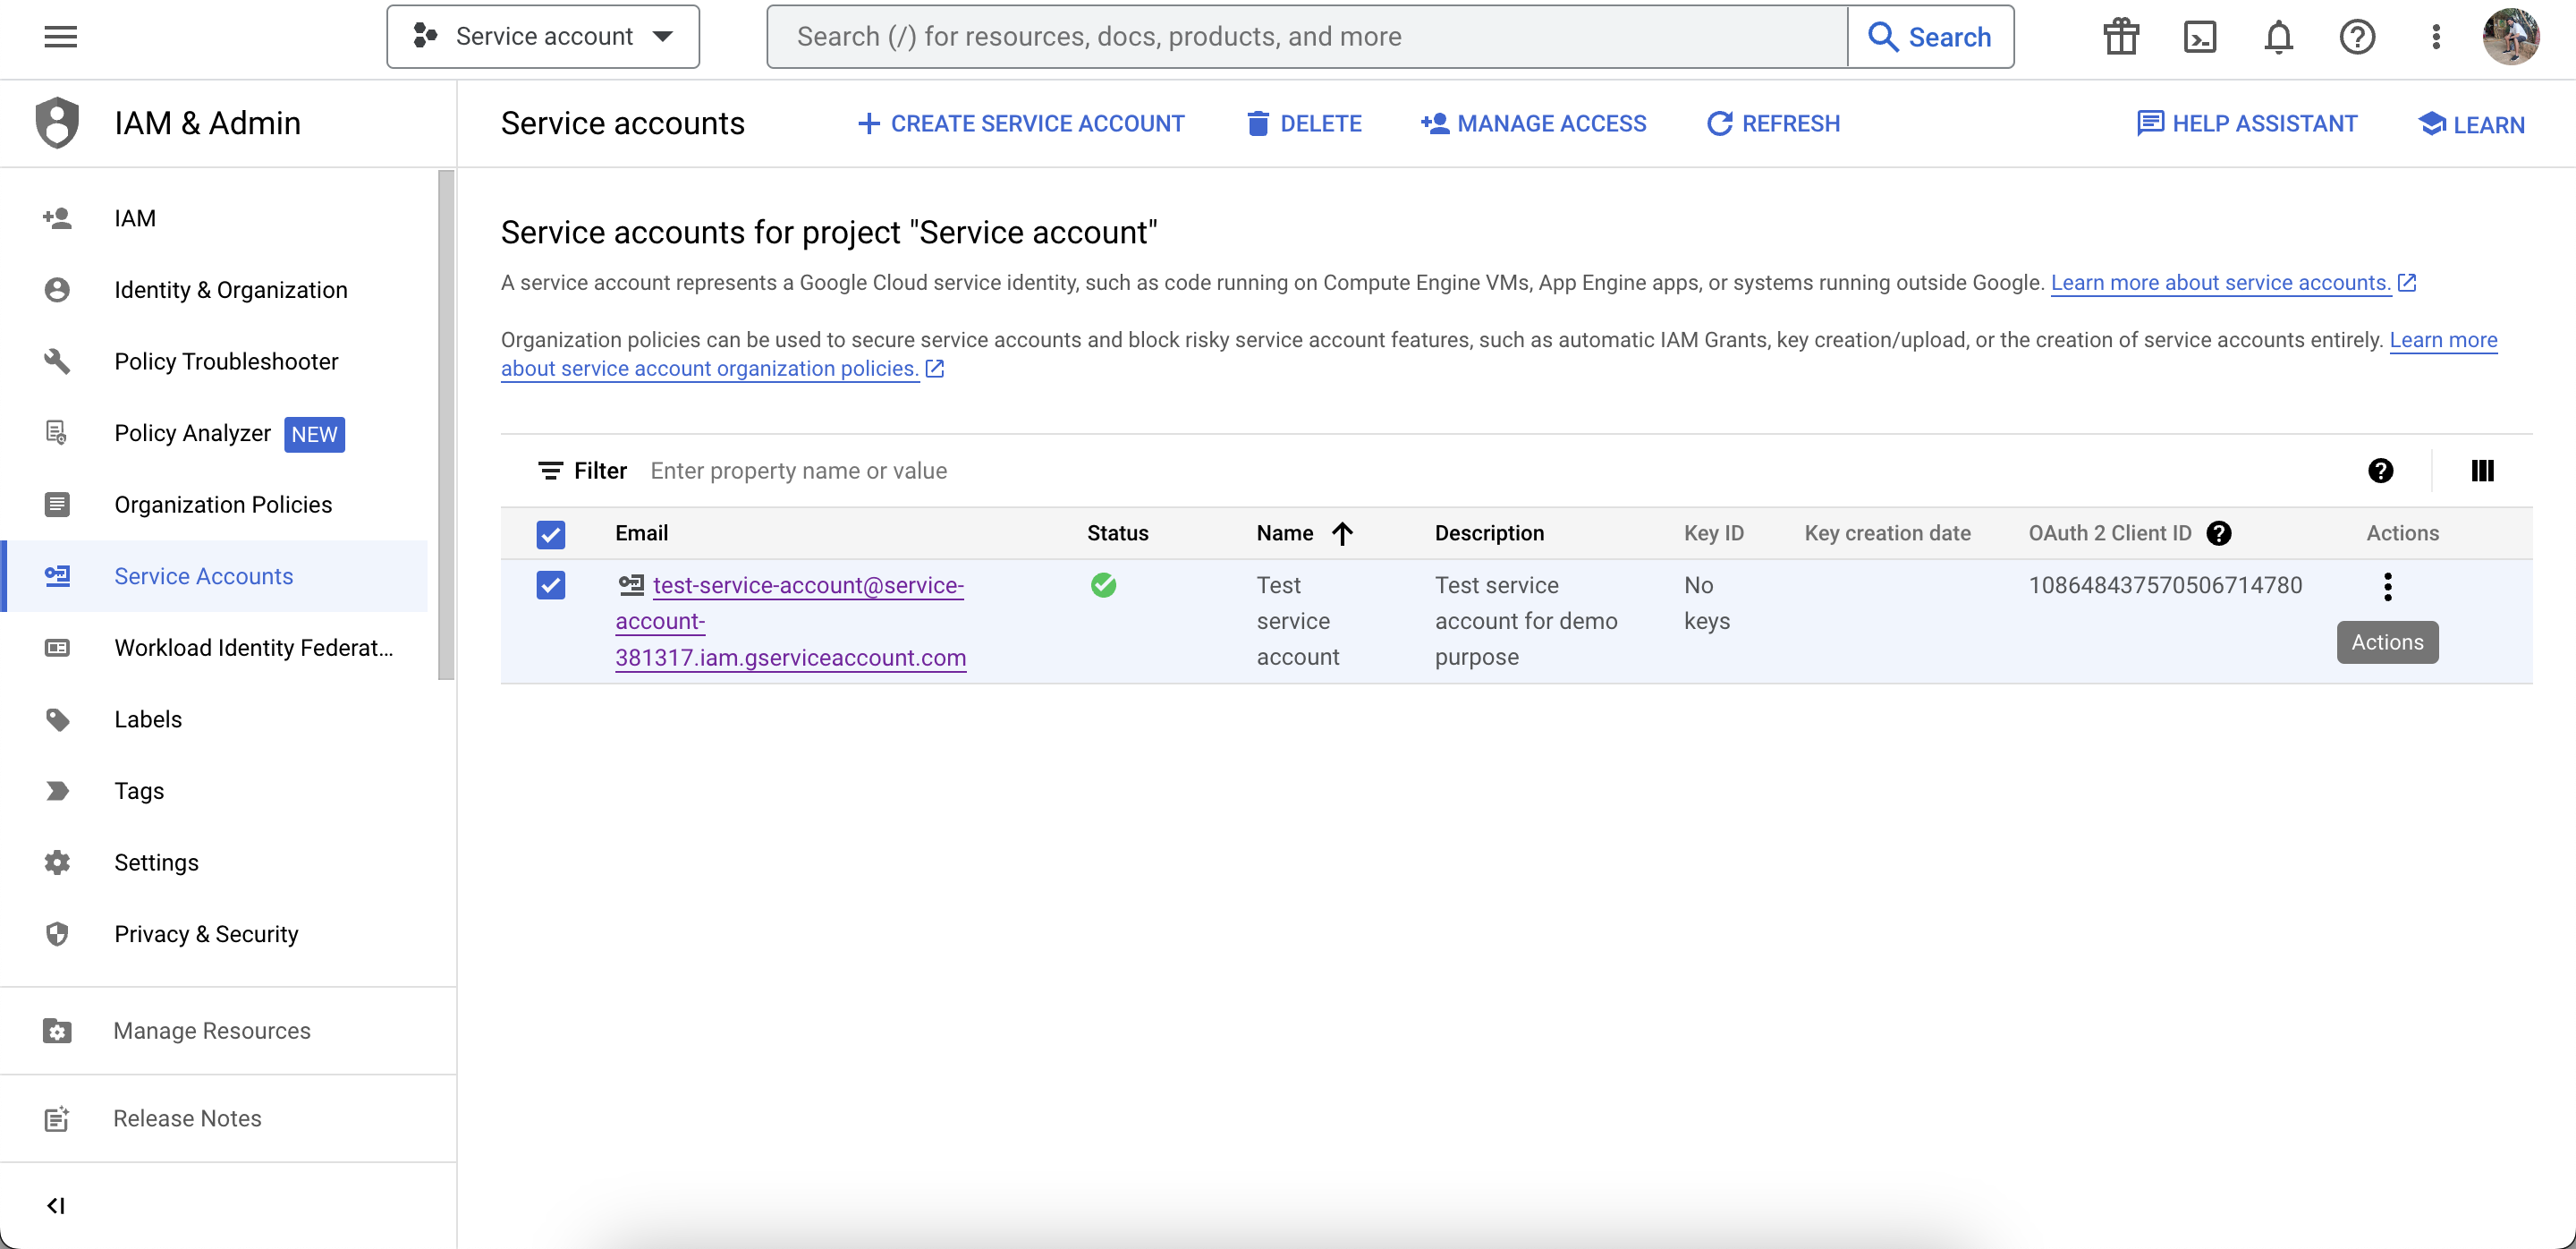The height and width of the screenshot is (1249, 2576).
Task: Open the user profile avatar
Action: coord(2510,37)
